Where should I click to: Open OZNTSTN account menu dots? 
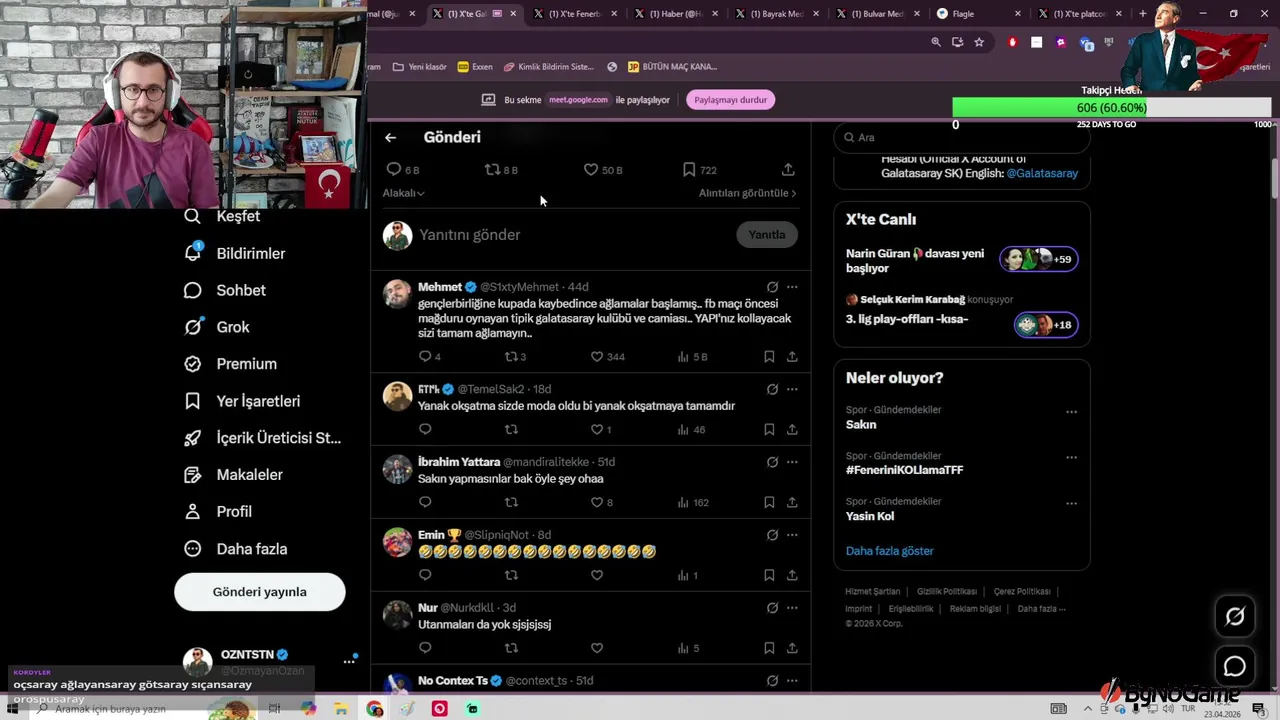tap(349, 661)
